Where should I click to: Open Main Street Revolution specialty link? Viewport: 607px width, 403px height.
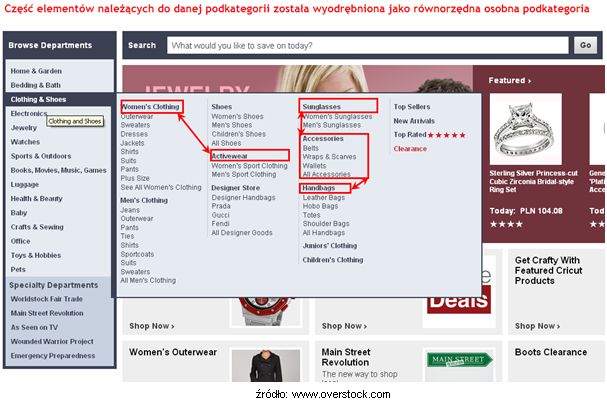[x=47, y=313]
